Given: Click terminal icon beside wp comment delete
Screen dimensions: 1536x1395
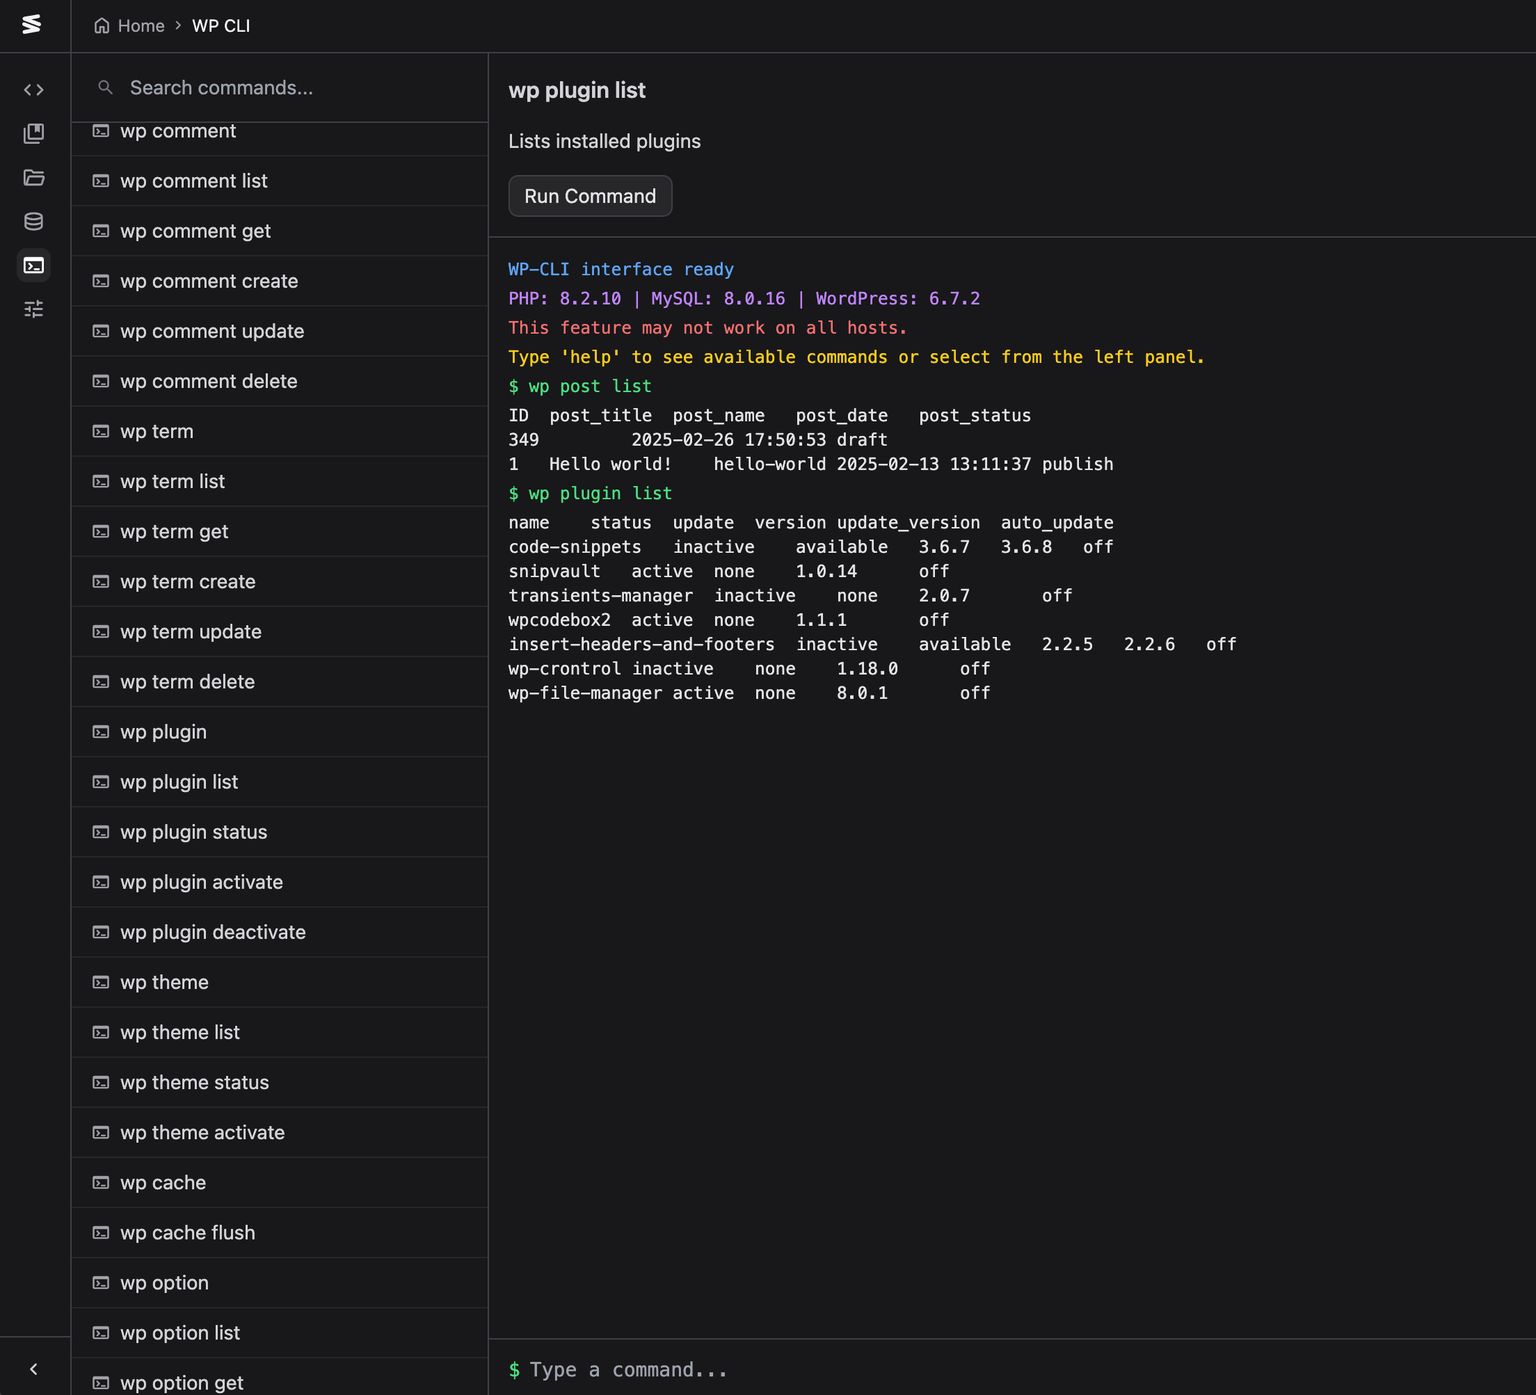Looking at the screenshot, I should point(101,381).
